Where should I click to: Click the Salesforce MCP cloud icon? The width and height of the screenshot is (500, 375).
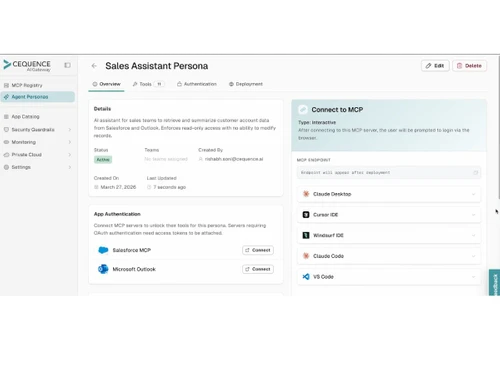tap(103, 250)
